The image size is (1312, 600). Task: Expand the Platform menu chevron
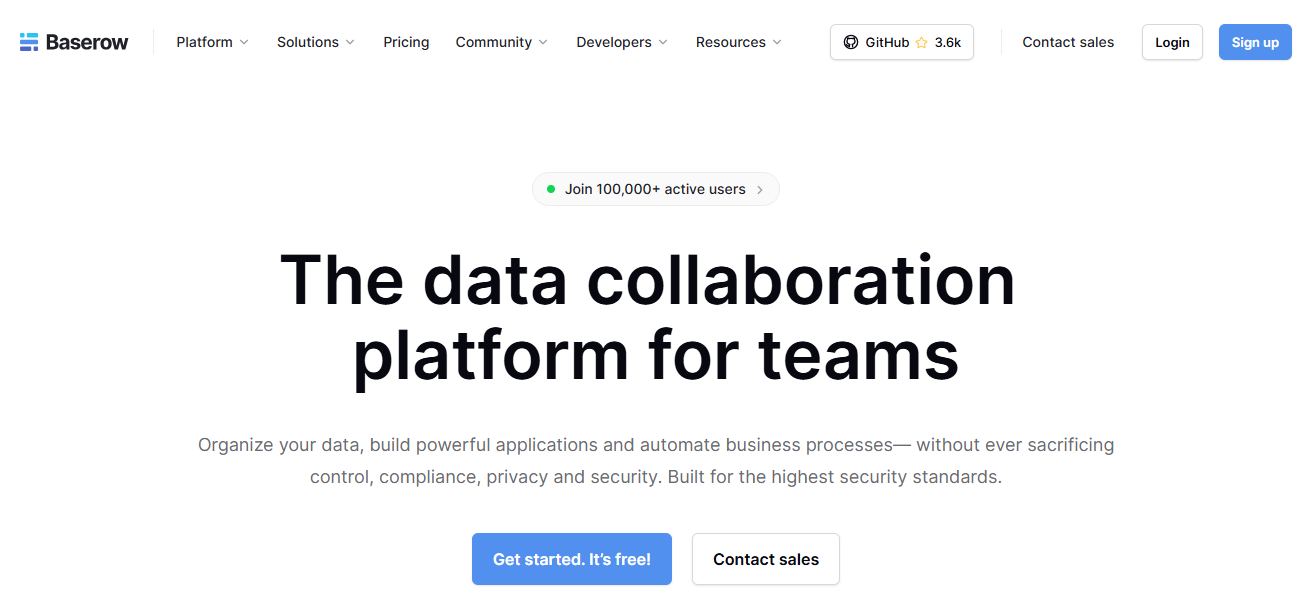244,42
